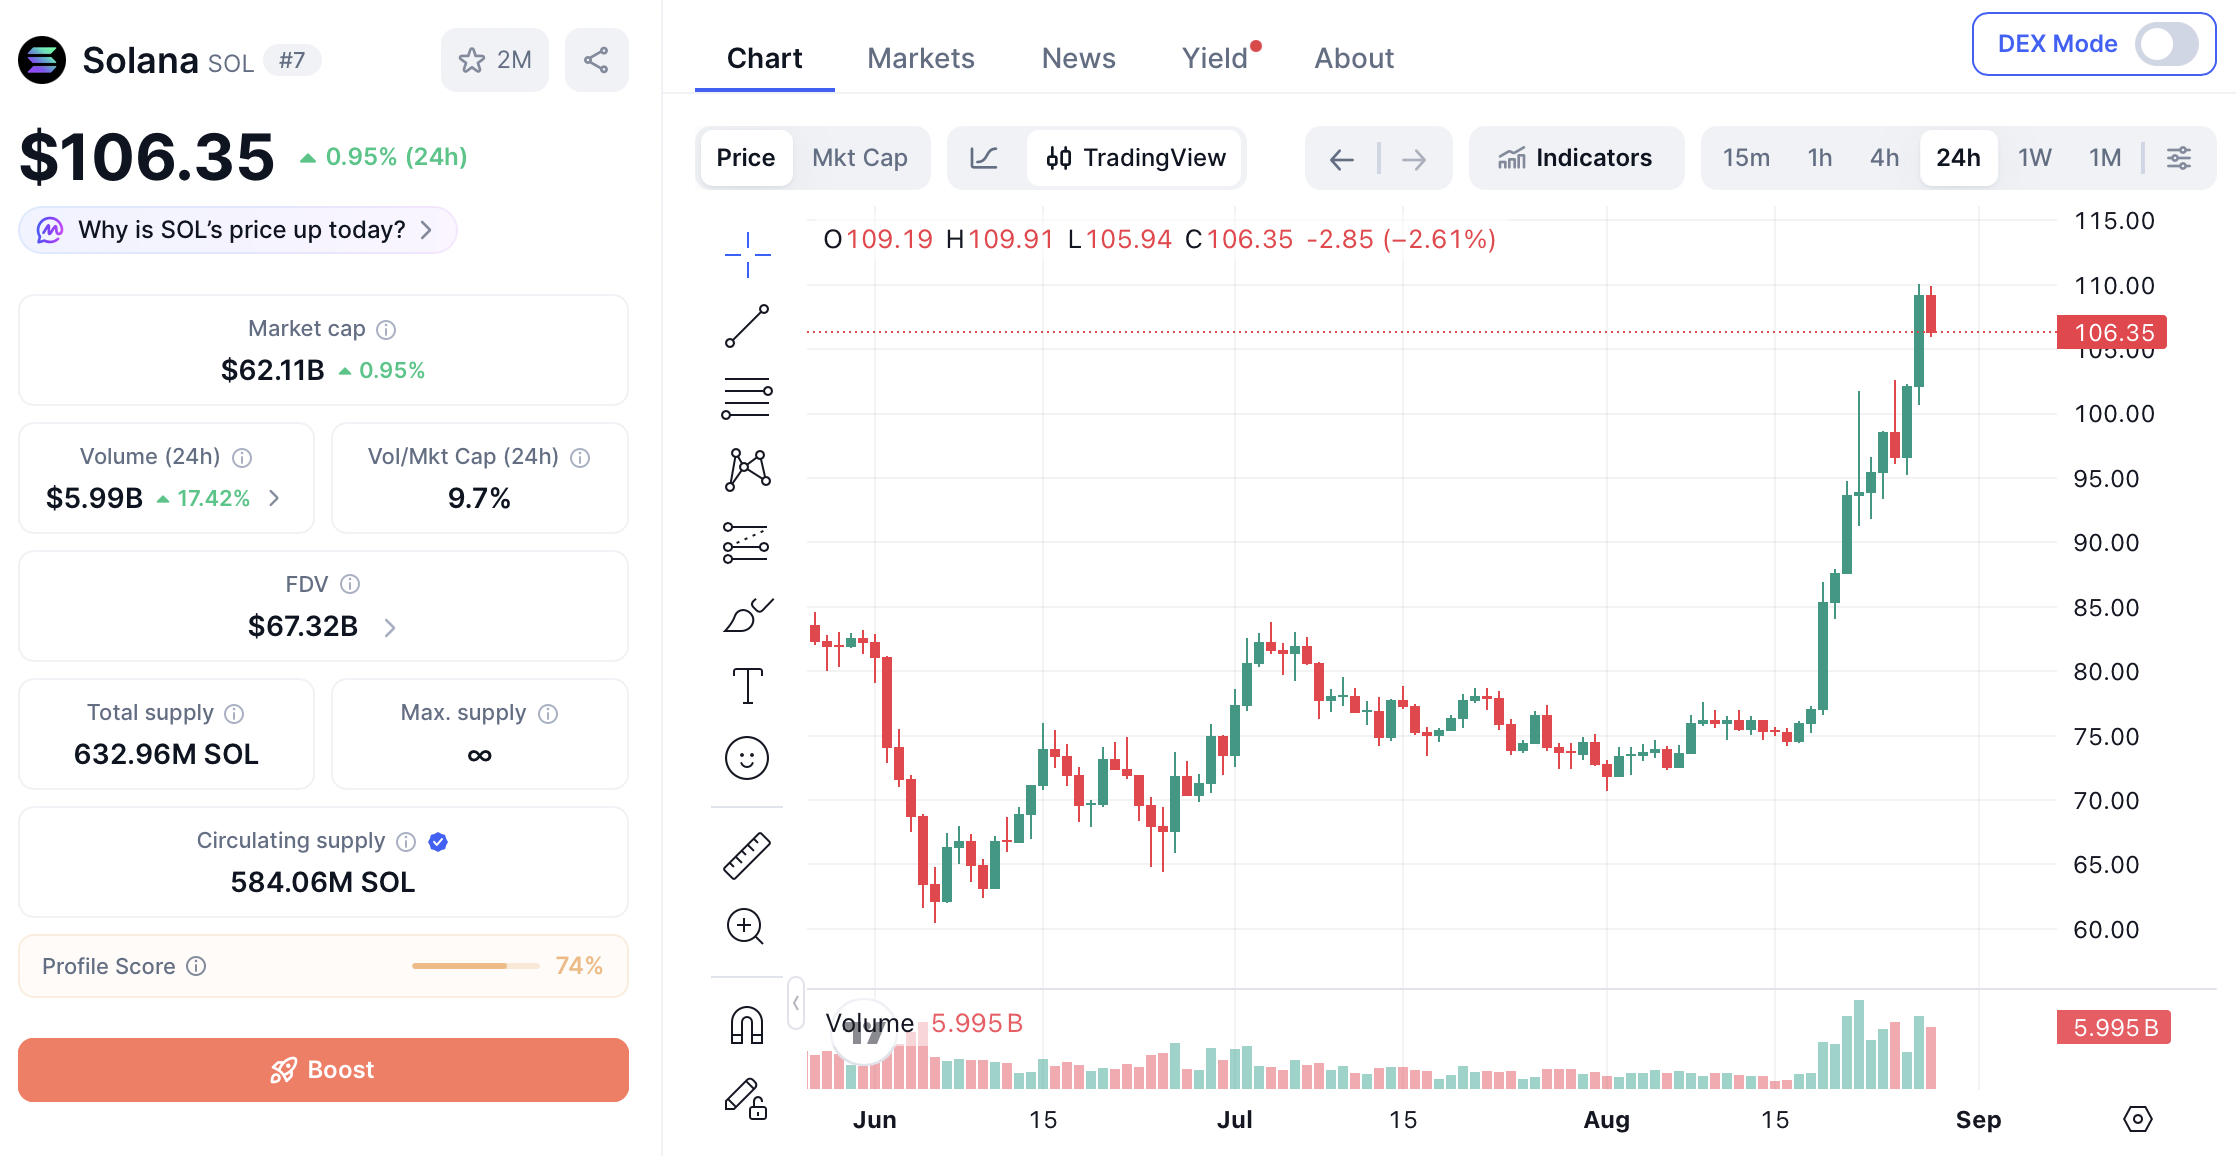Select the crosshair cursor tool
Image resolution: width=2236 pixels, height=1156 pixels.
pos(747,254)
